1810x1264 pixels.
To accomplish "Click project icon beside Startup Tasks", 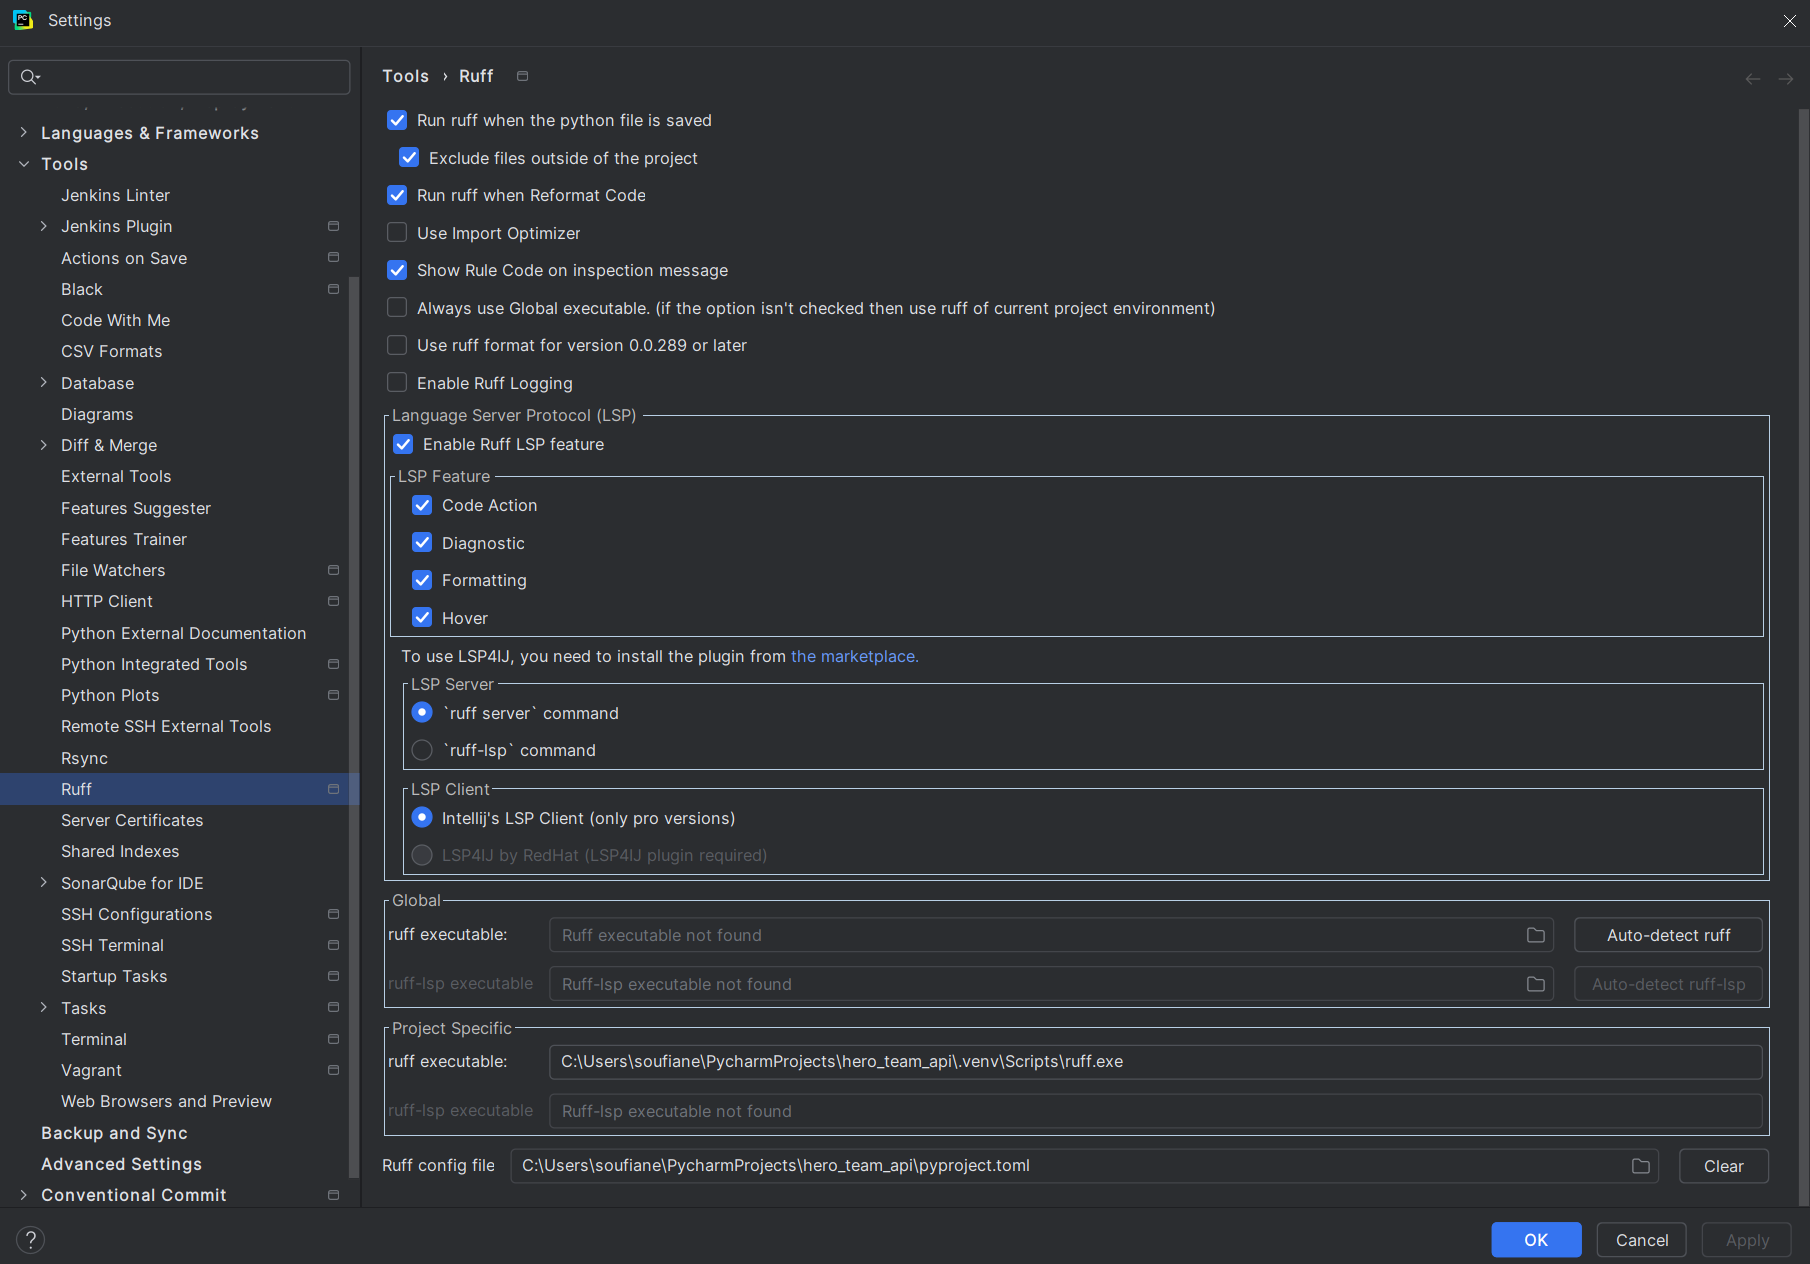I will (x=333, y=976).
